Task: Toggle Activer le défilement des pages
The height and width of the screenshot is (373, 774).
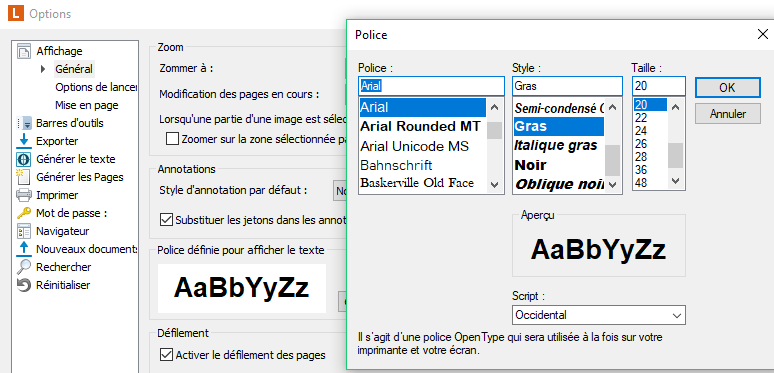Action: coord(166,354)
